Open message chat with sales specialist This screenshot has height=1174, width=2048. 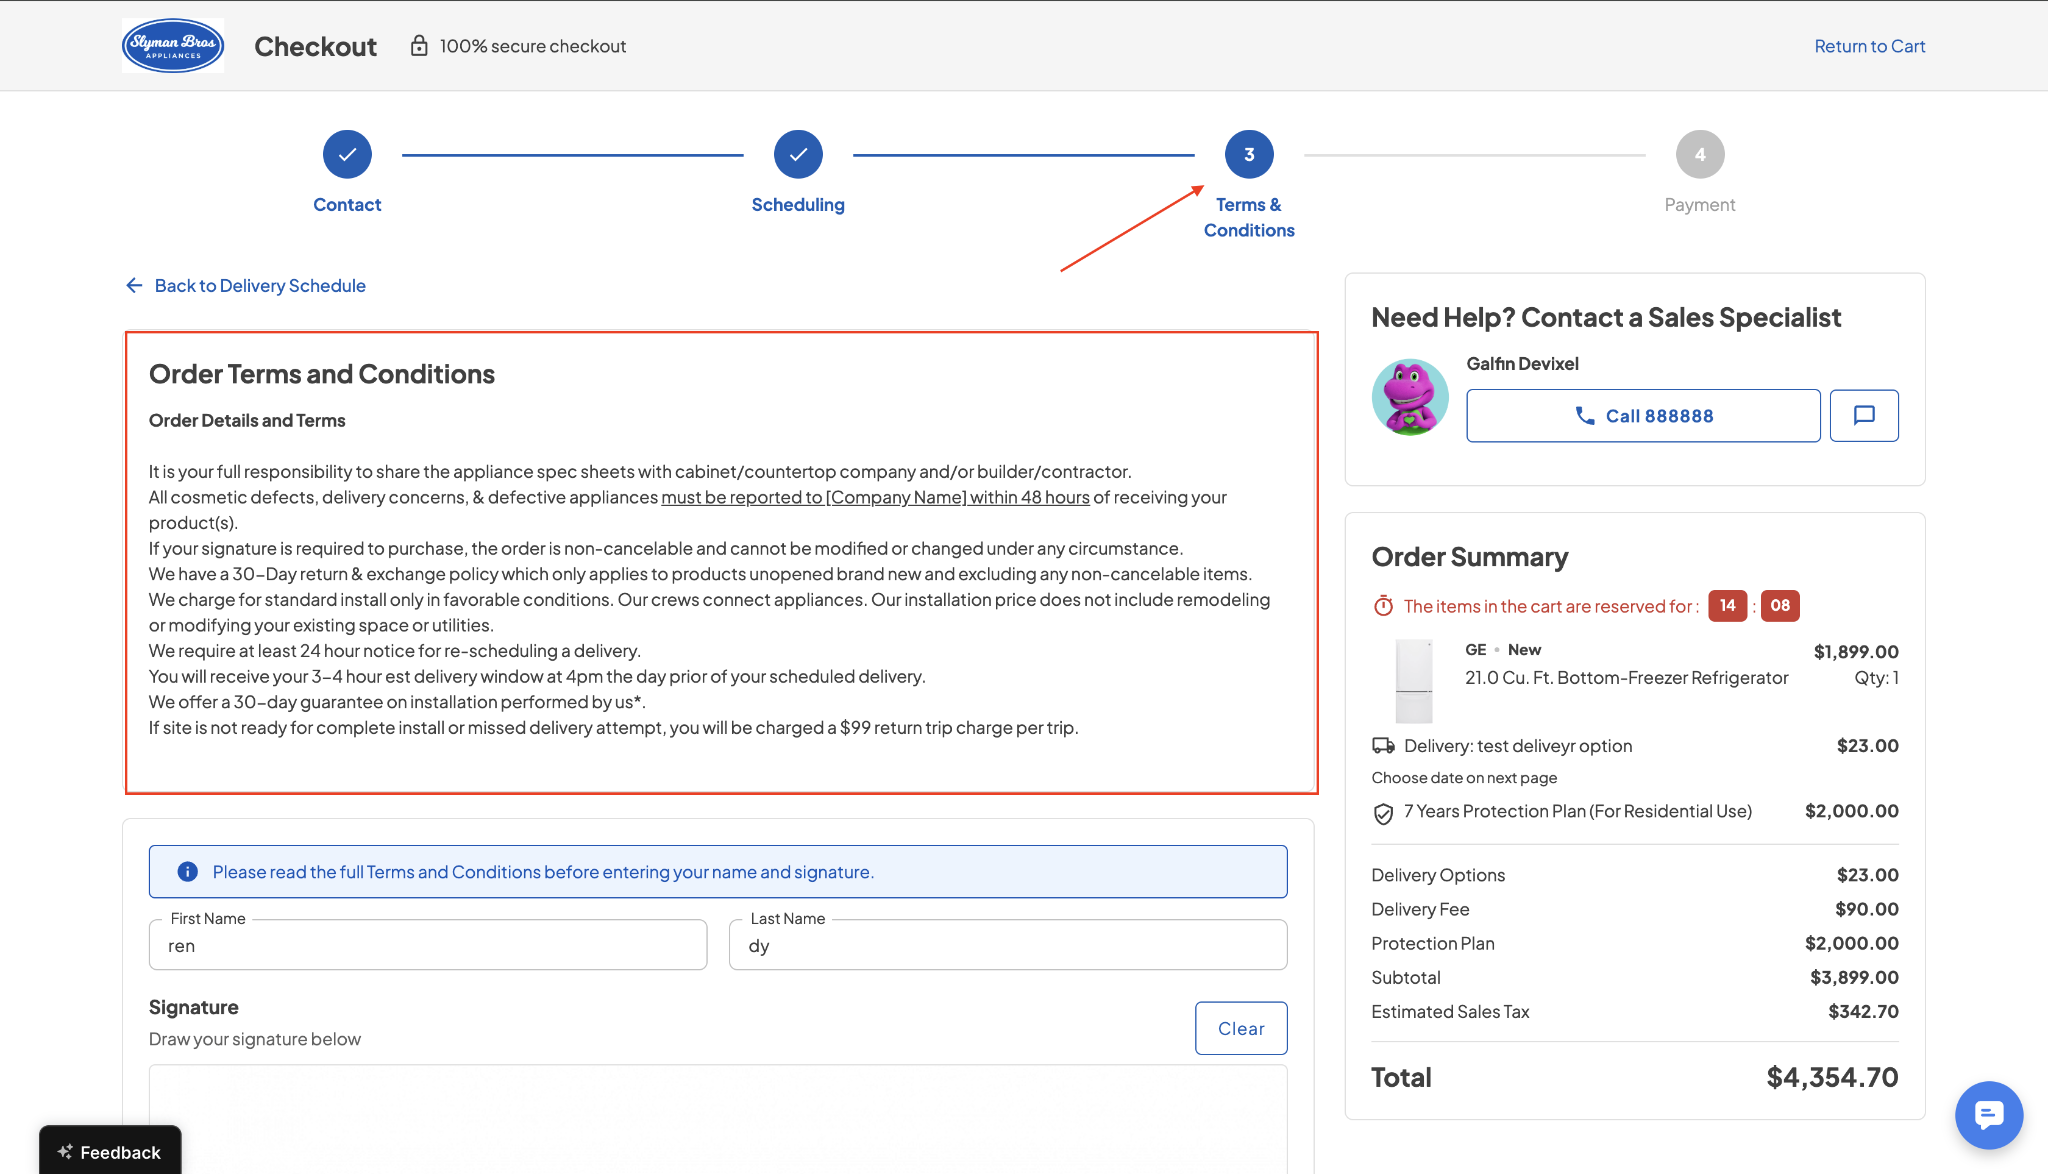(x=1864, y=415)
